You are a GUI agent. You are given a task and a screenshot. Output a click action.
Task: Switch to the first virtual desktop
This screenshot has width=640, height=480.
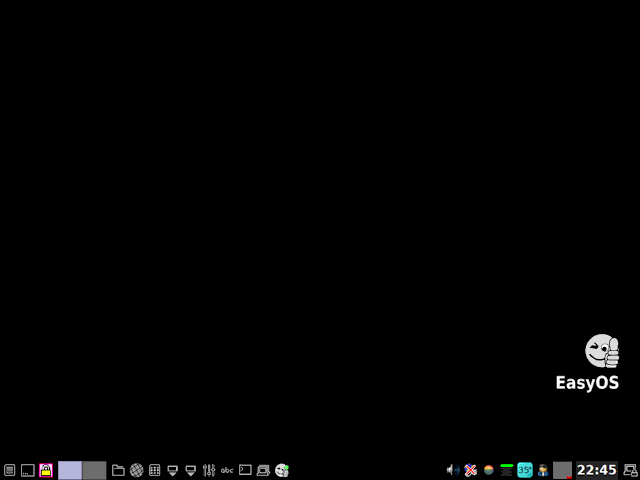[x=70, y=470]
